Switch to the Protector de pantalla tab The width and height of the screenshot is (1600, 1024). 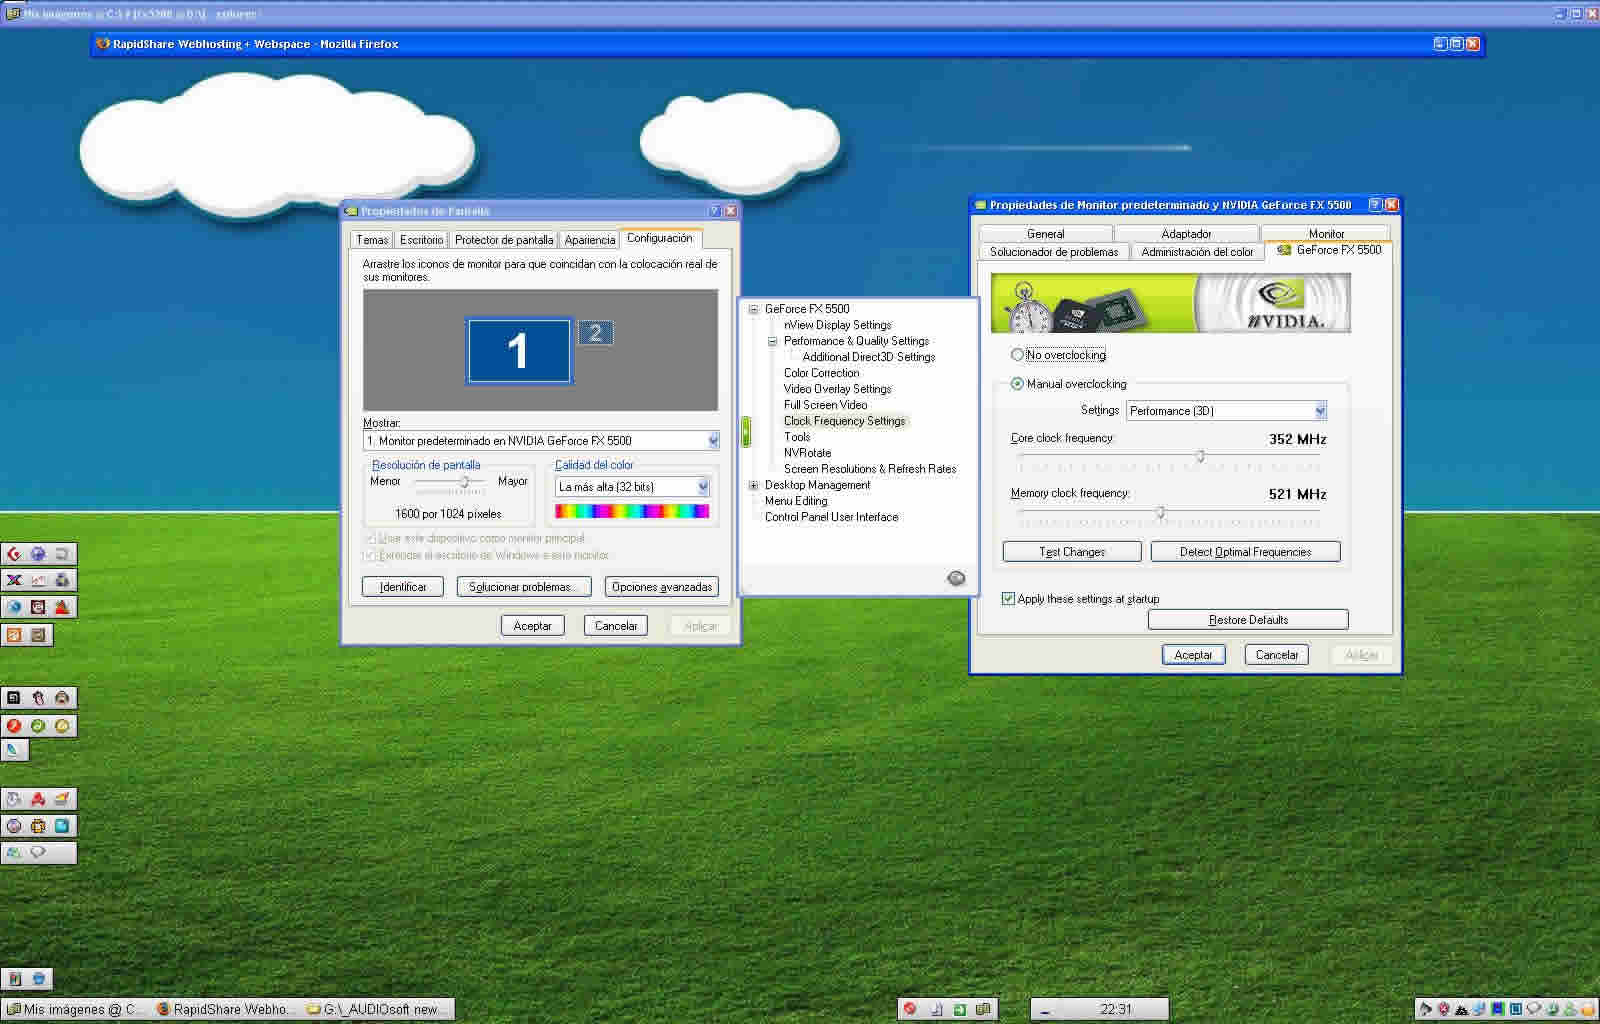503,240
